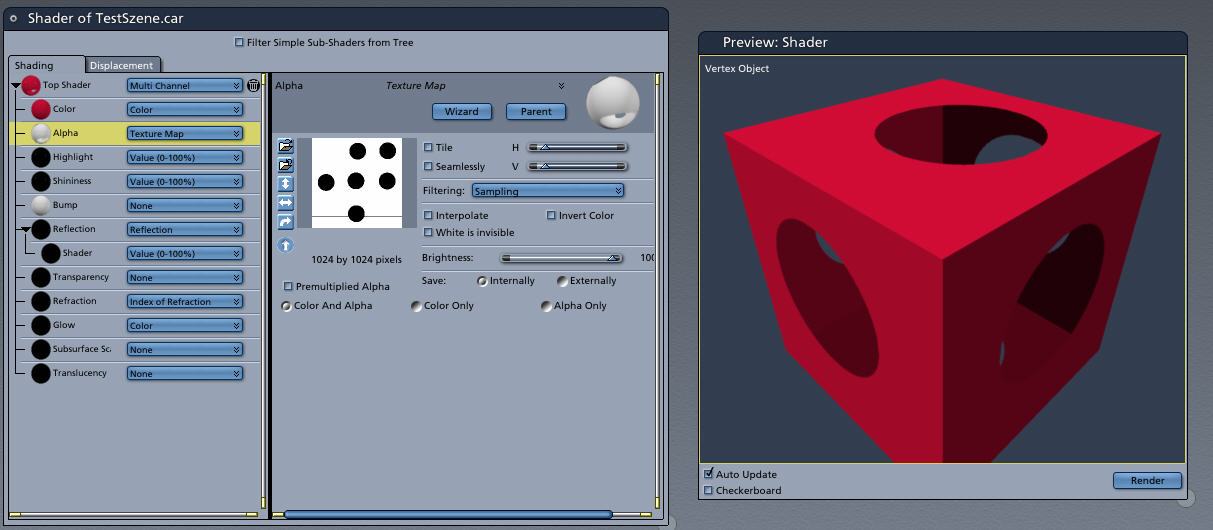
Task: Rotate the texture with the curved arrow icon
Action: coord(286,222)
